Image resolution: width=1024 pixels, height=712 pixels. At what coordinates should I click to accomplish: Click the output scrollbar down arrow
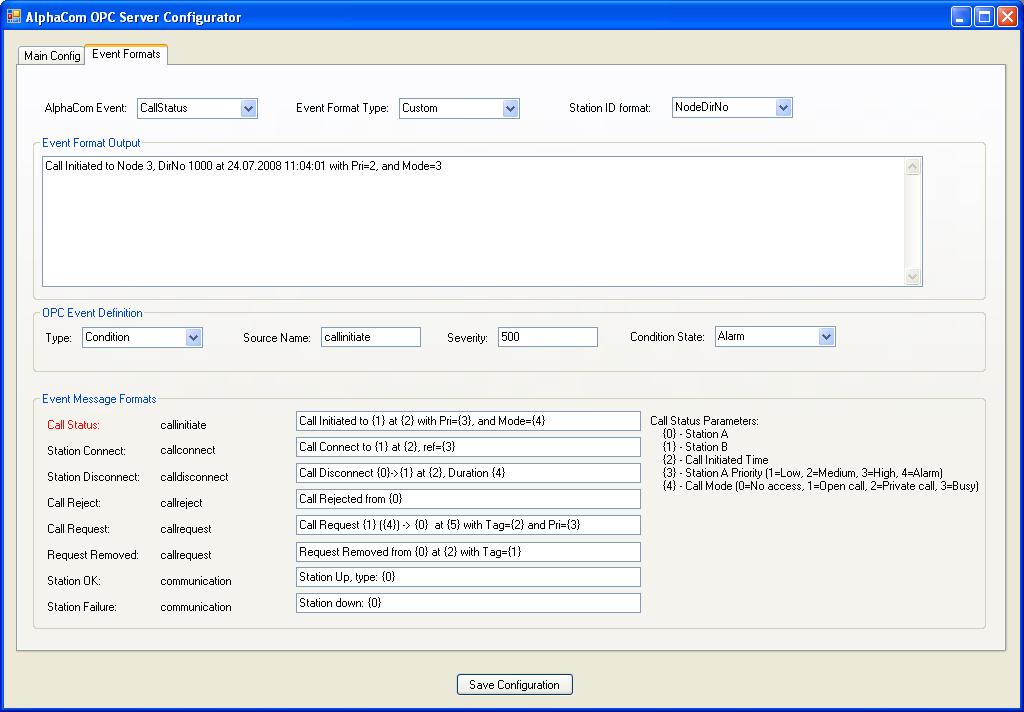[912, 277]
